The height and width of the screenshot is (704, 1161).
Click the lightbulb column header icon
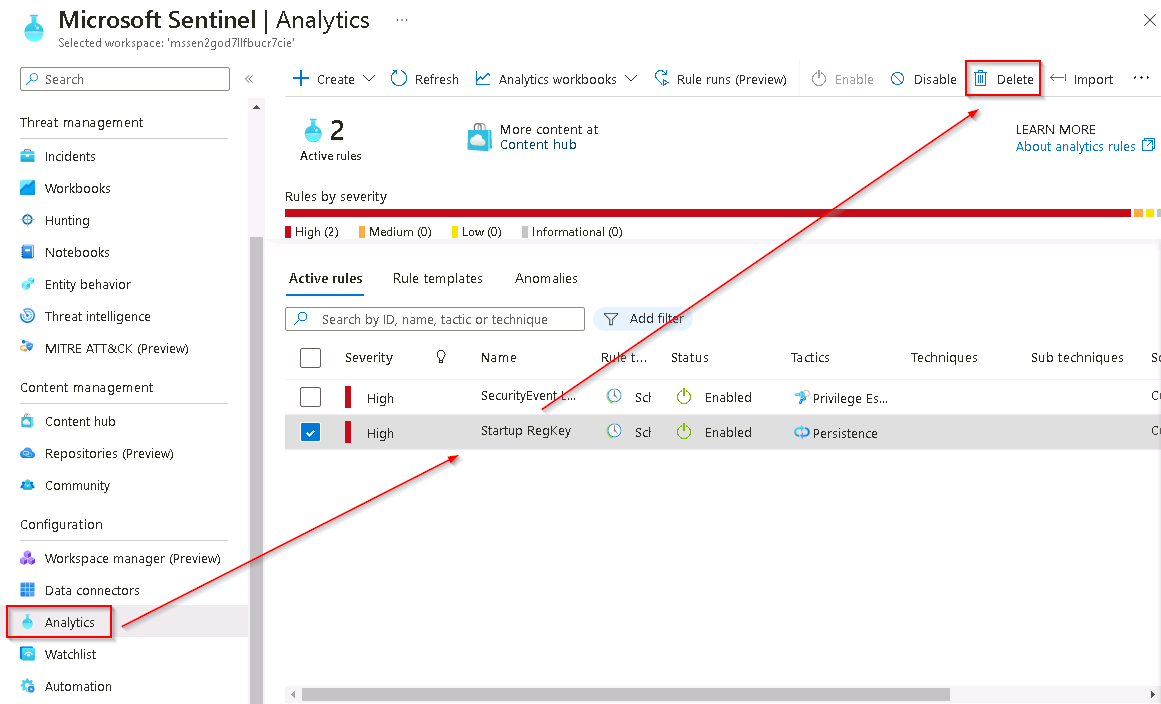point(441,357)
